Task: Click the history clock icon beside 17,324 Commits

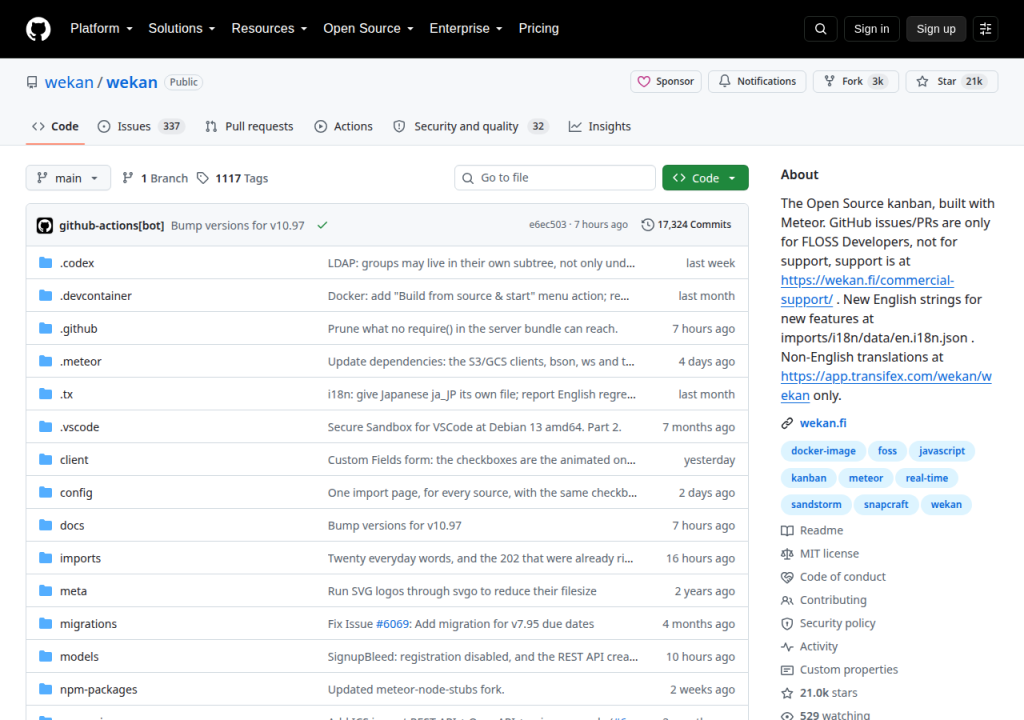Action: (647, 225)
